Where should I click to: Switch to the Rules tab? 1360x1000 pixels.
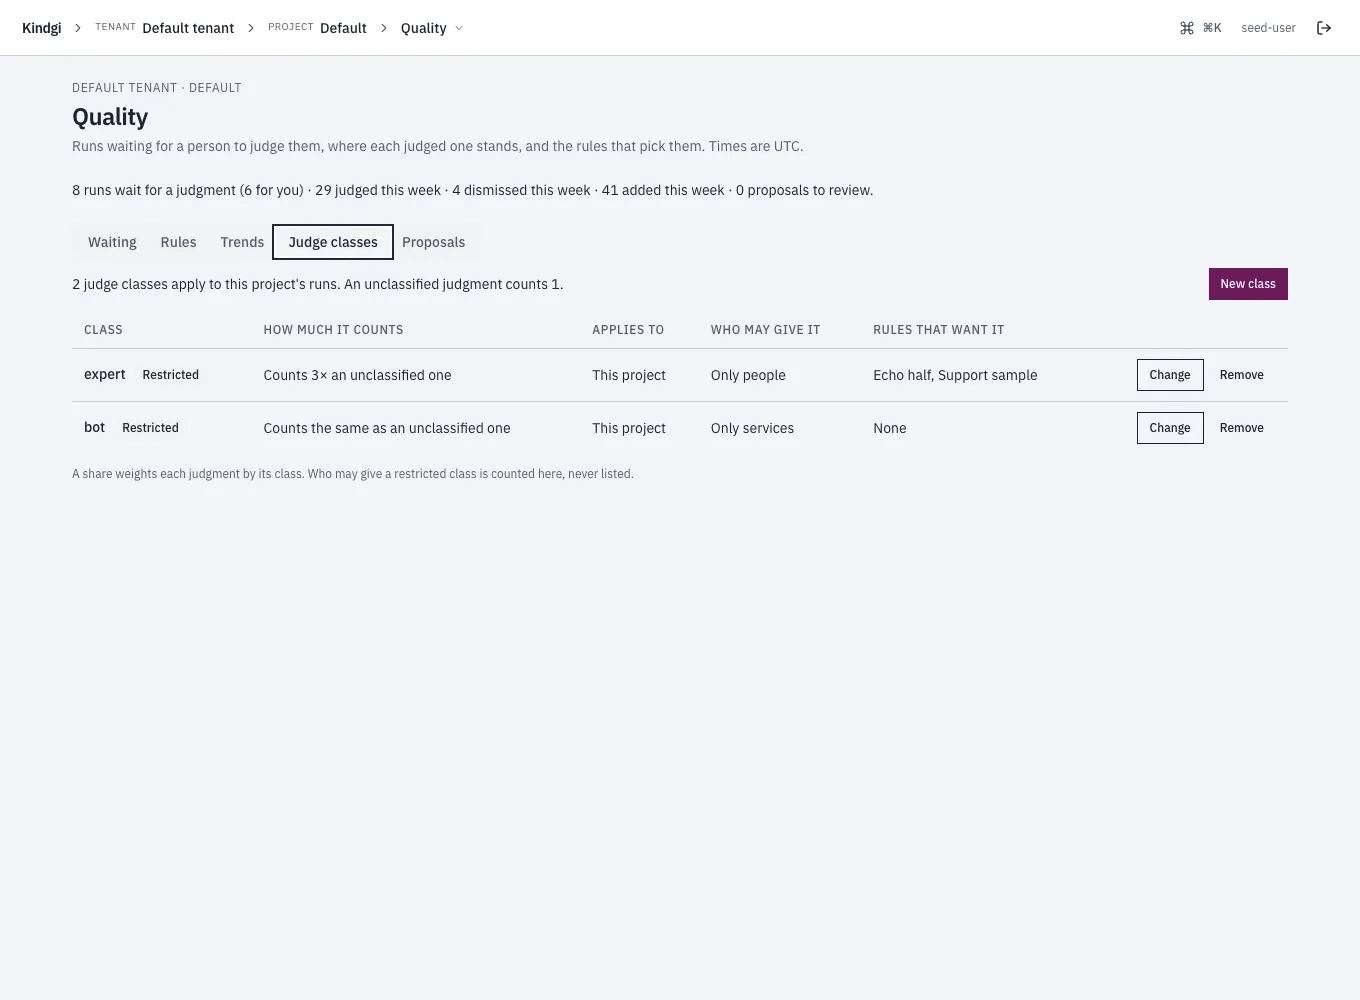178,242
